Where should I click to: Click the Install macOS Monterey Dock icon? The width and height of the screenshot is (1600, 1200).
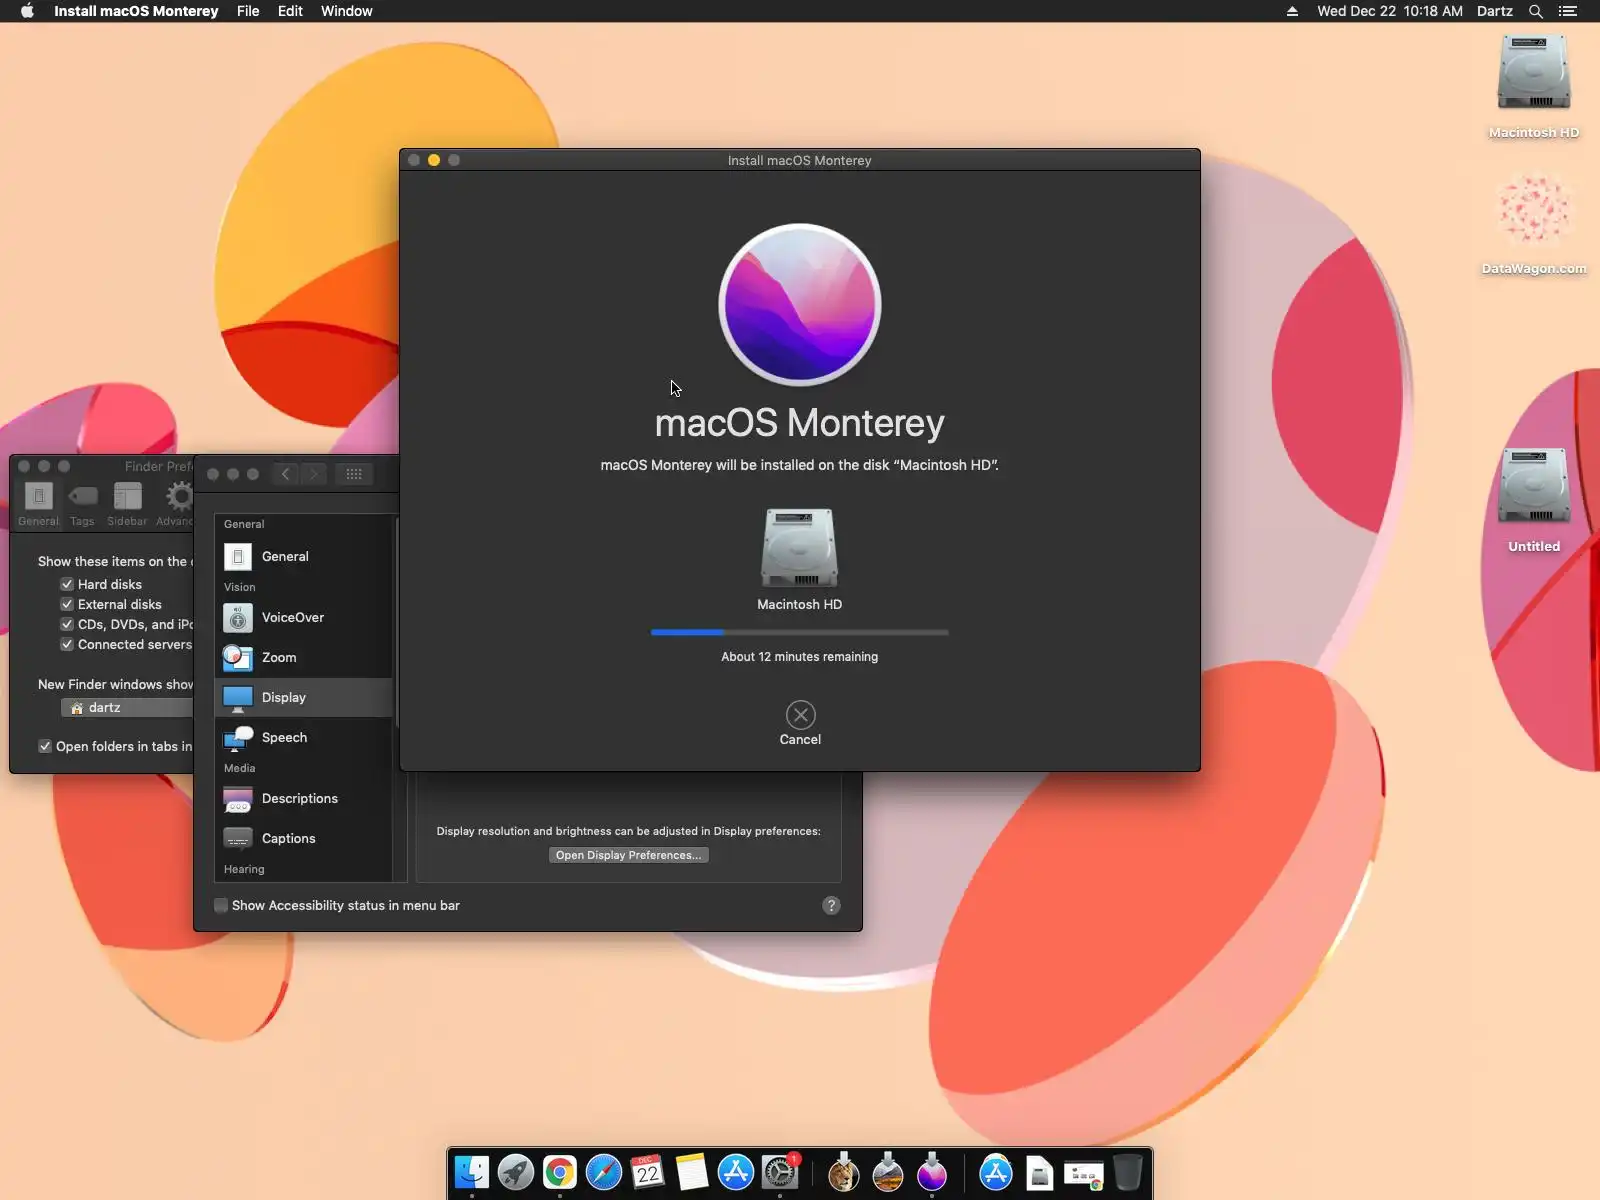pyautogui.click(x=932, y=1172)
